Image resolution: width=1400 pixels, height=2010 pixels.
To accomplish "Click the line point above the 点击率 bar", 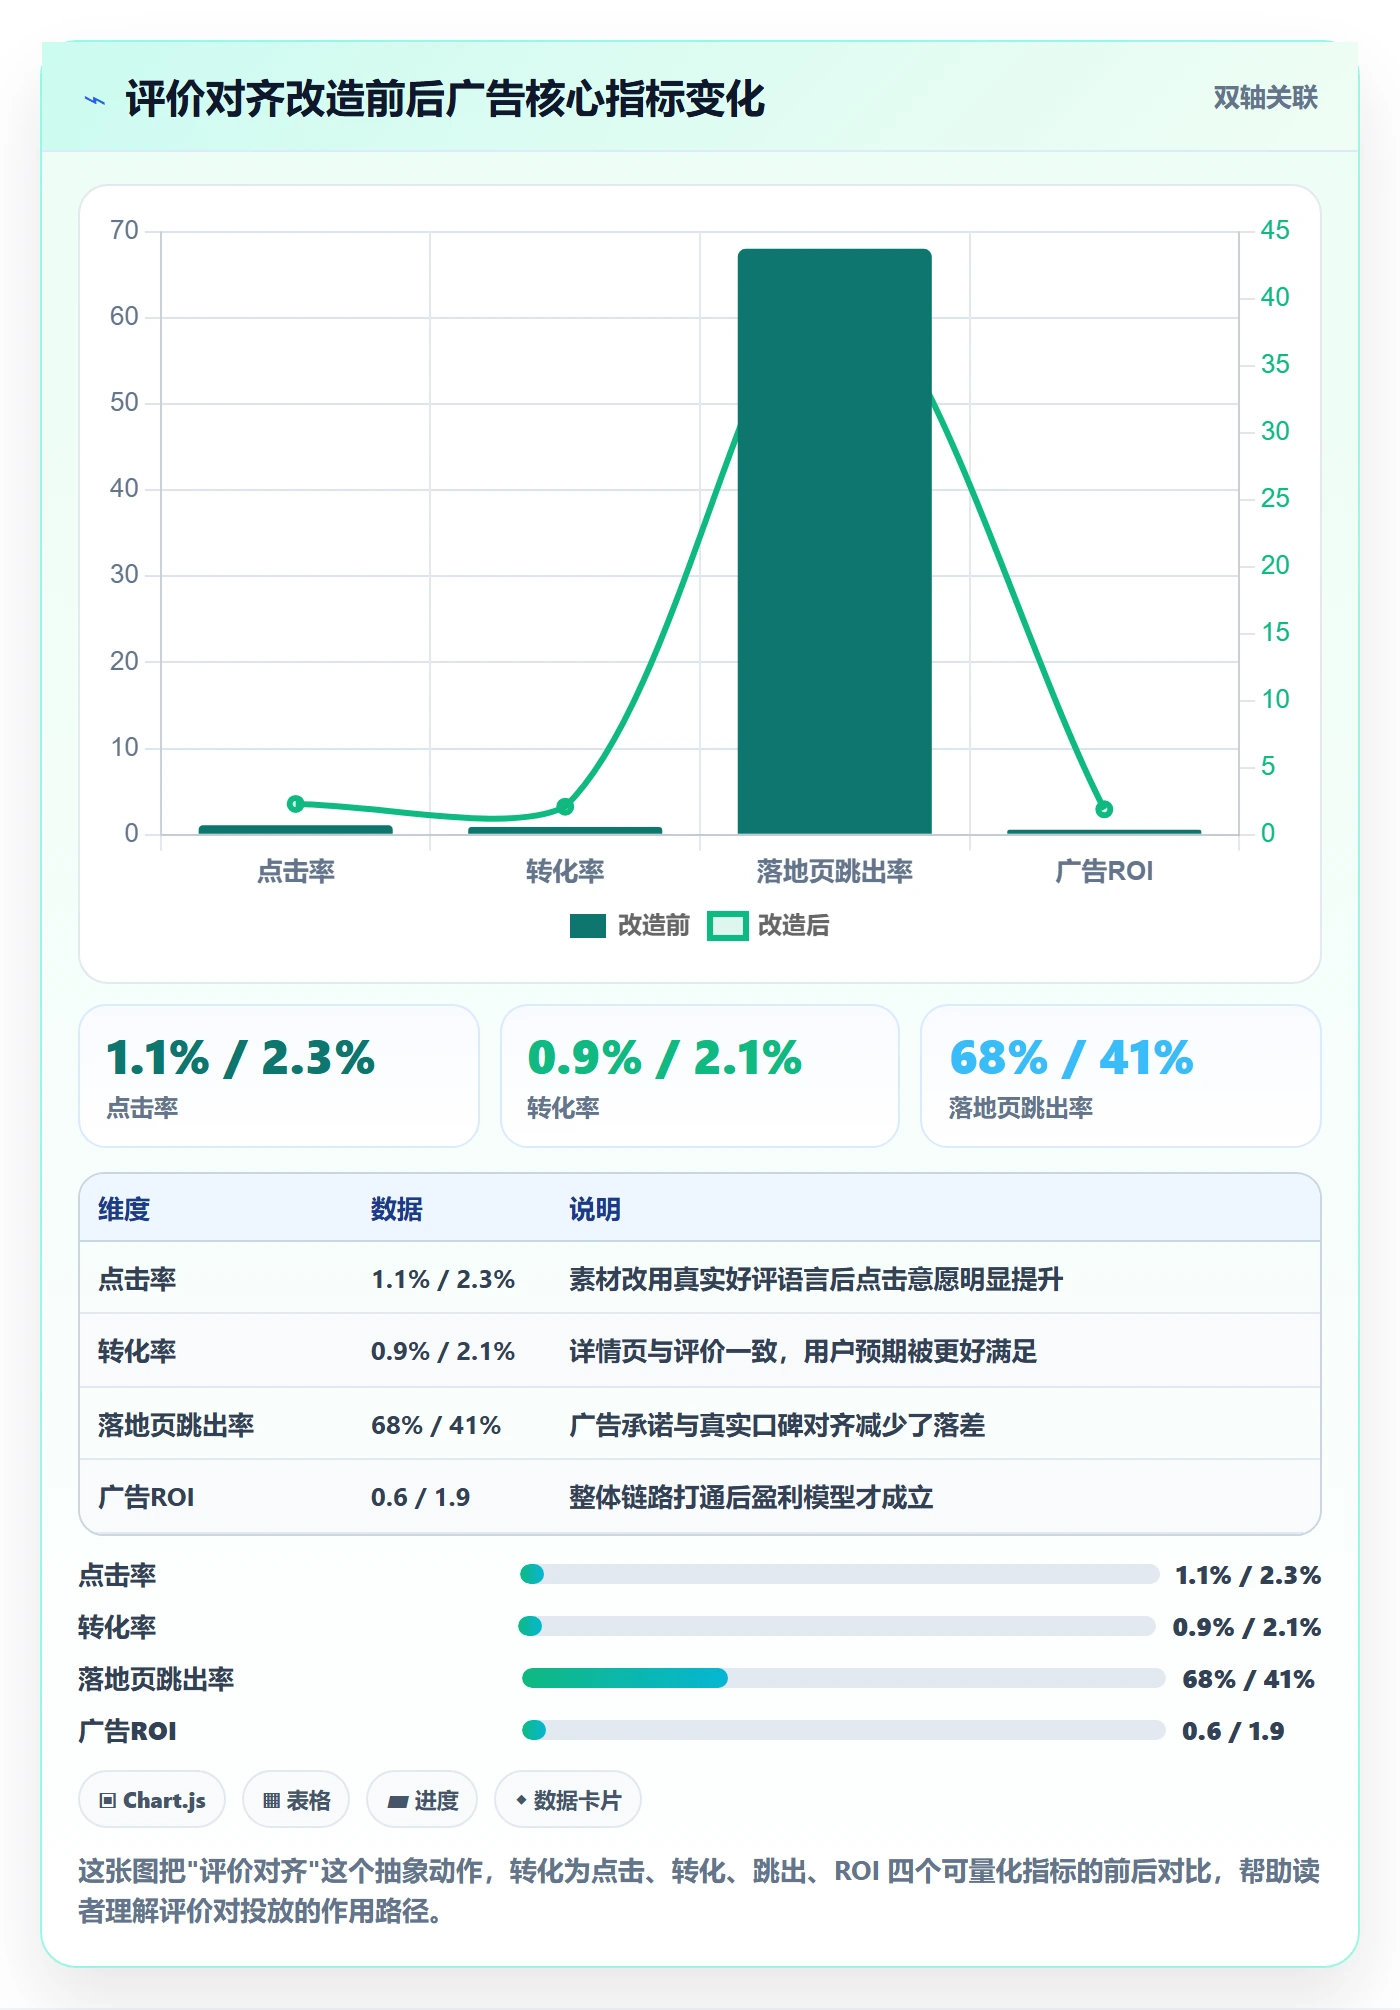I will click(295, 804).
